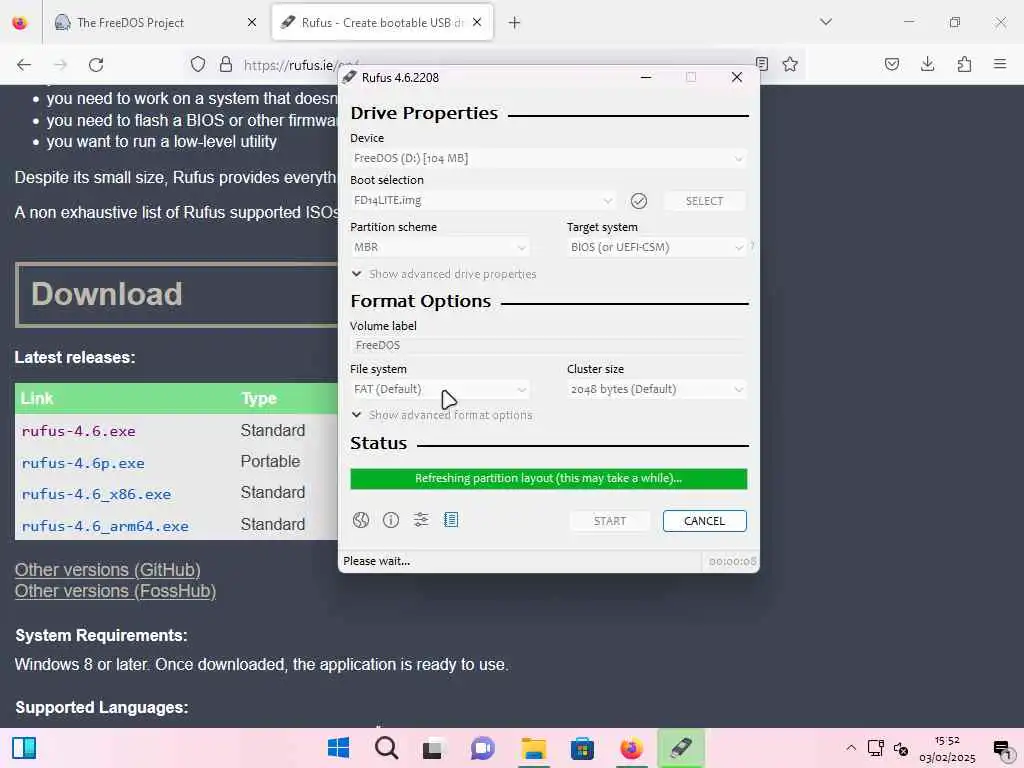Viewport: 1024px width, 768px height.
Task: Open the Target system dropdown
Action: (656, 247)
